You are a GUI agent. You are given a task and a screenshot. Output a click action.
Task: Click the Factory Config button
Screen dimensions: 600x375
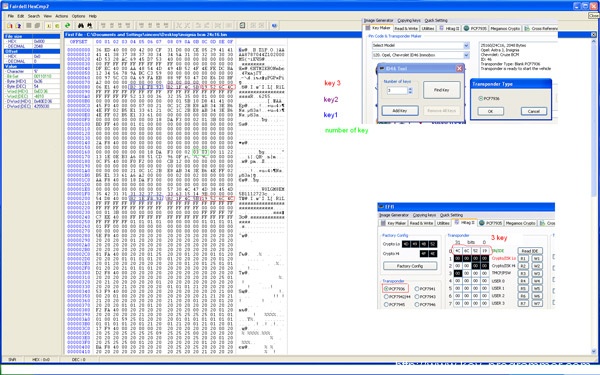[410, 266]
